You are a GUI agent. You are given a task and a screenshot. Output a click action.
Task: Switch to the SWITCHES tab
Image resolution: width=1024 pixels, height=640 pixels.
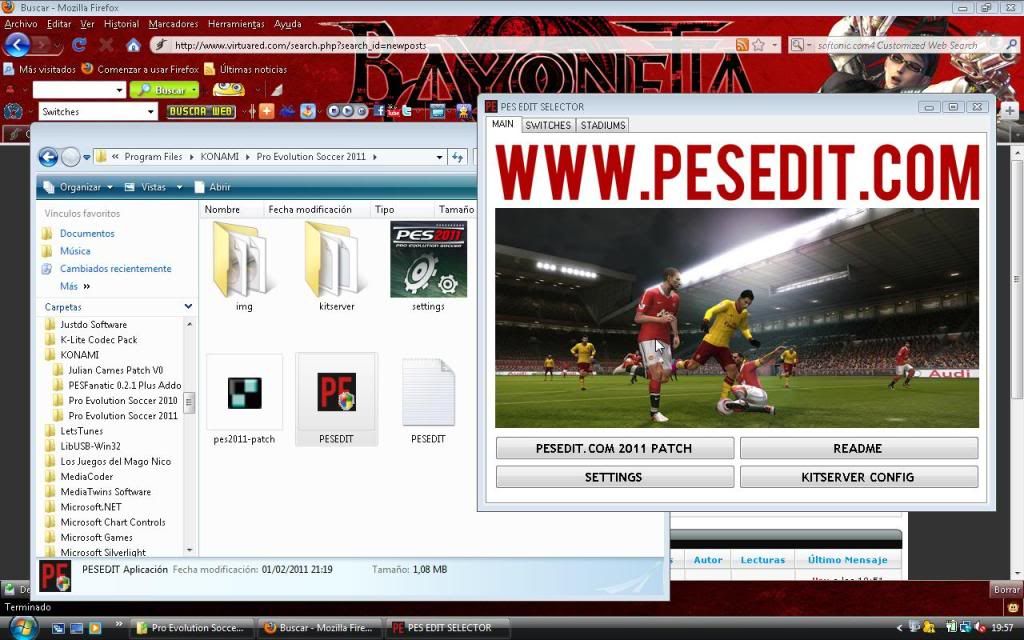(x=548, y=125)
